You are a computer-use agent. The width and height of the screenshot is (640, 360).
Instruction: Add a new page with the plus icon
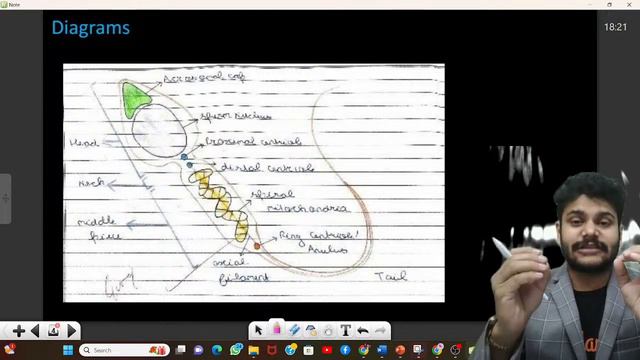pyautogui.click(x=18, y=331)
